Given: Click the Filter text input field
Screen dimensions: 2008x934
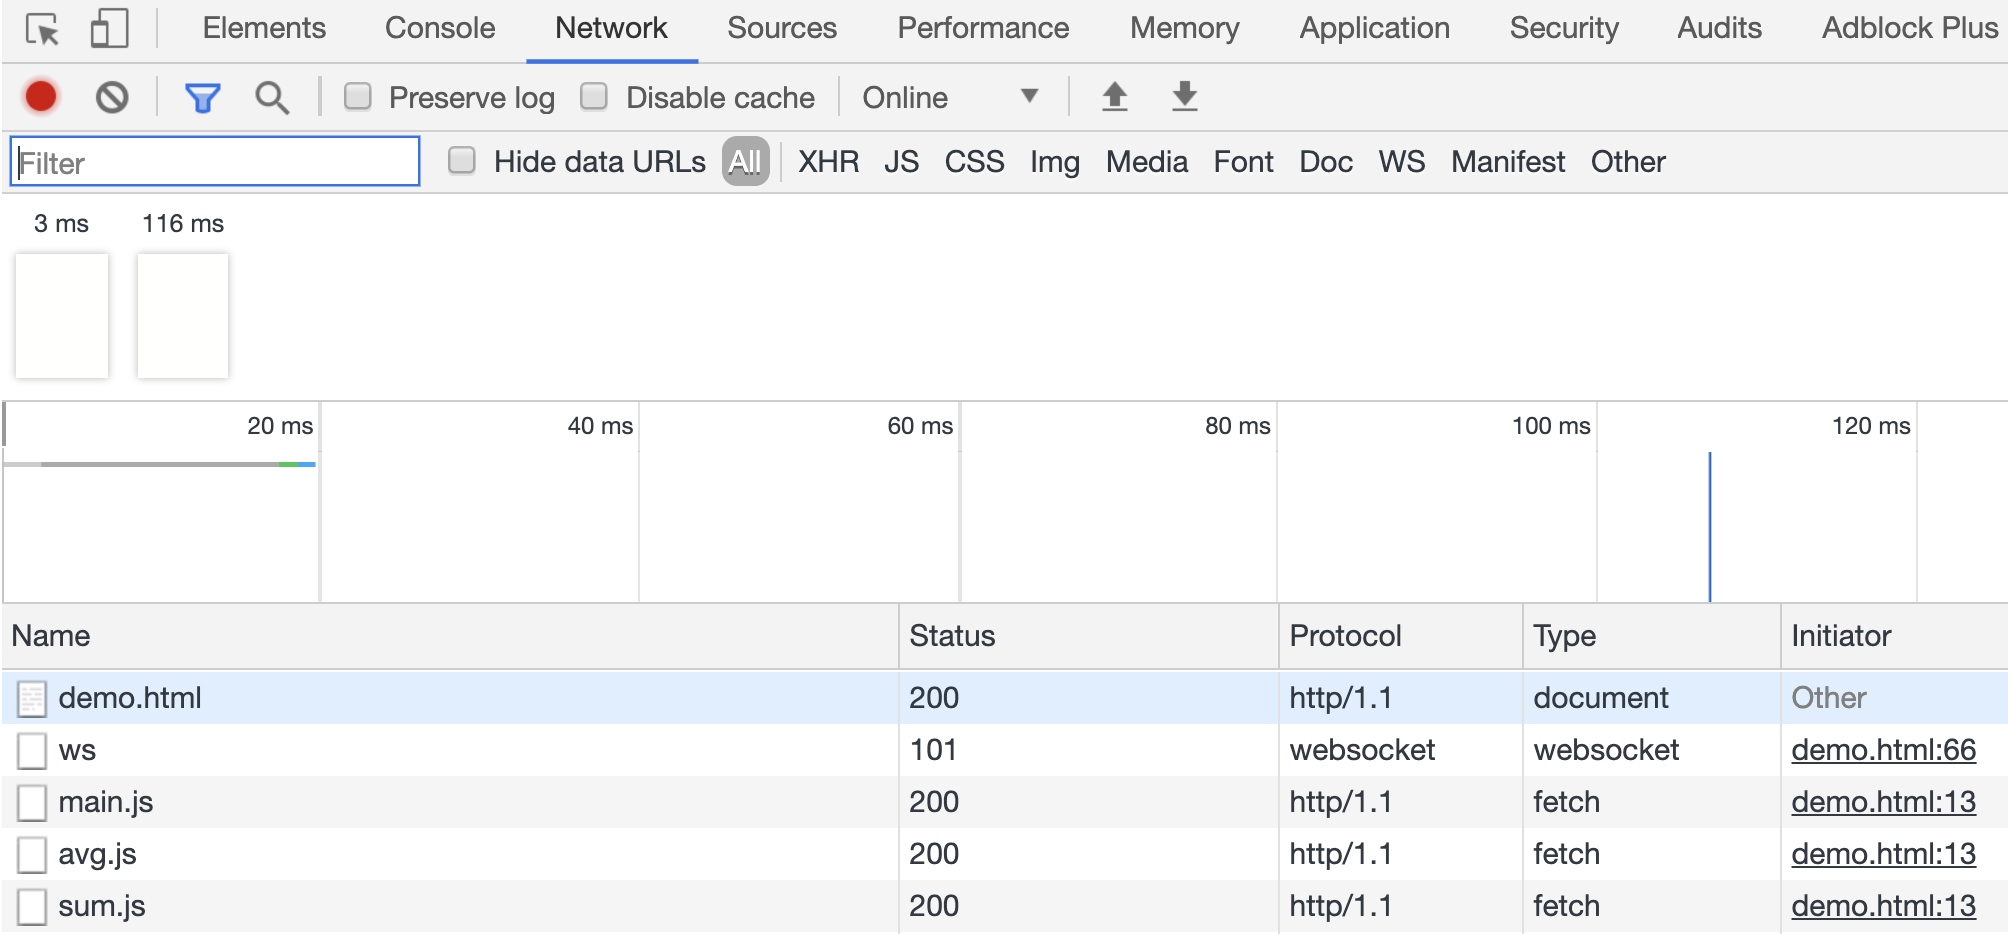Looking at the screenshot, I should (x=215, y=162).
